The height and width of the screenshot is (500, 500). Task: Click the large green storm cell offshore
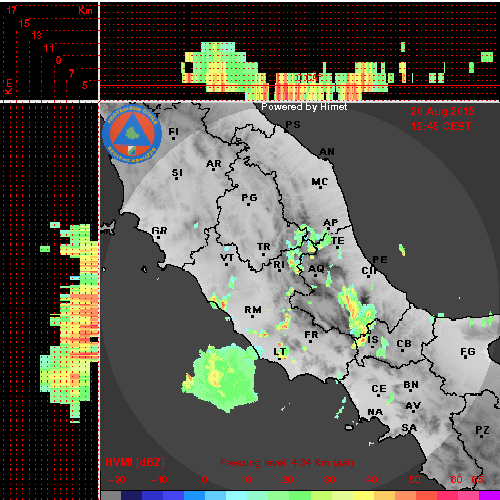click(x=222, y=377)
